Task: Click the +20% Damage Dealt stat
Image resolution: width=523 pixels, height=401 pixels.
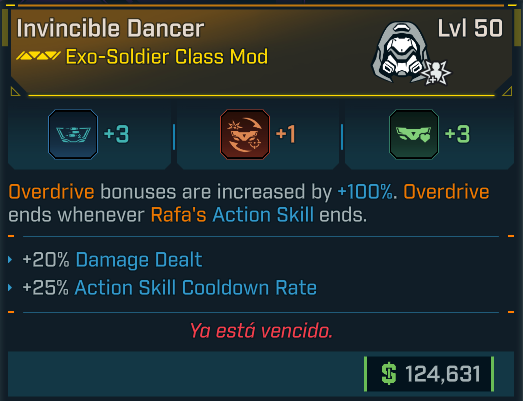Action: [x=112, y=260]
